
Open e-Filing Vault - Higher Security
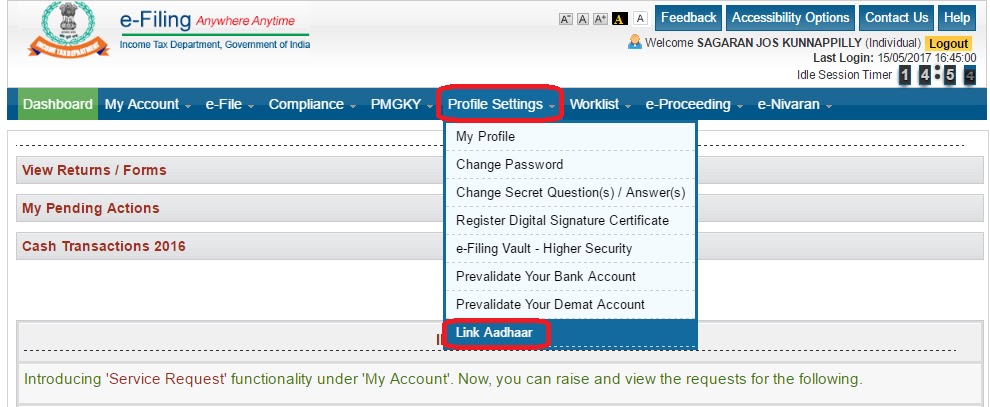coord(571,249)
